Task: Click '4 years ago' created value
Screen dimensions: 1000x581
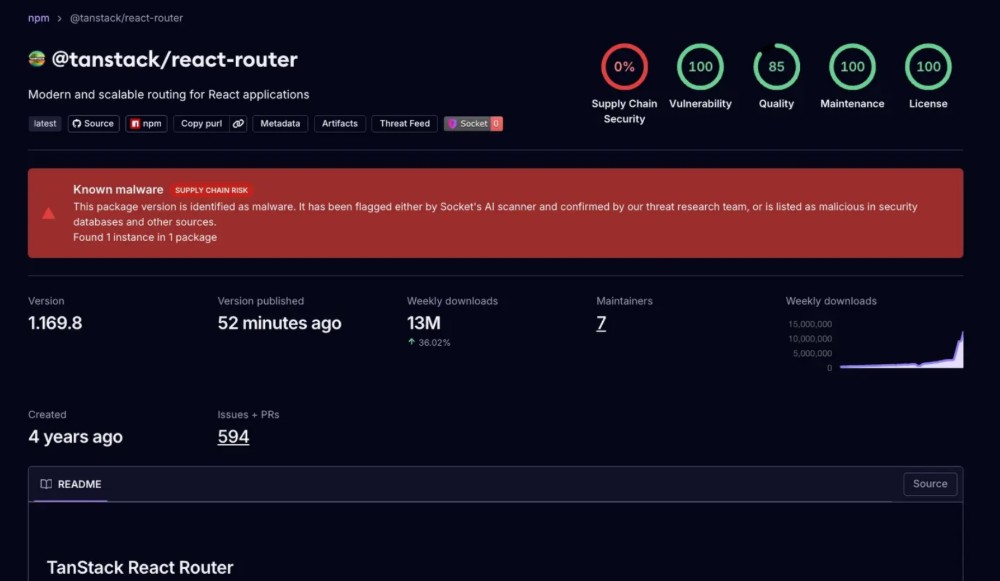Action: [x=75, y=437]
